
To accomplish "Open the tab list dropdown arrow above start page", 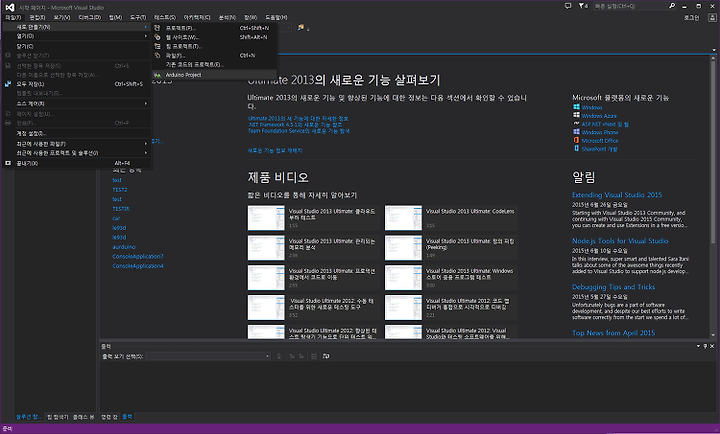I will tap(714, 50).
